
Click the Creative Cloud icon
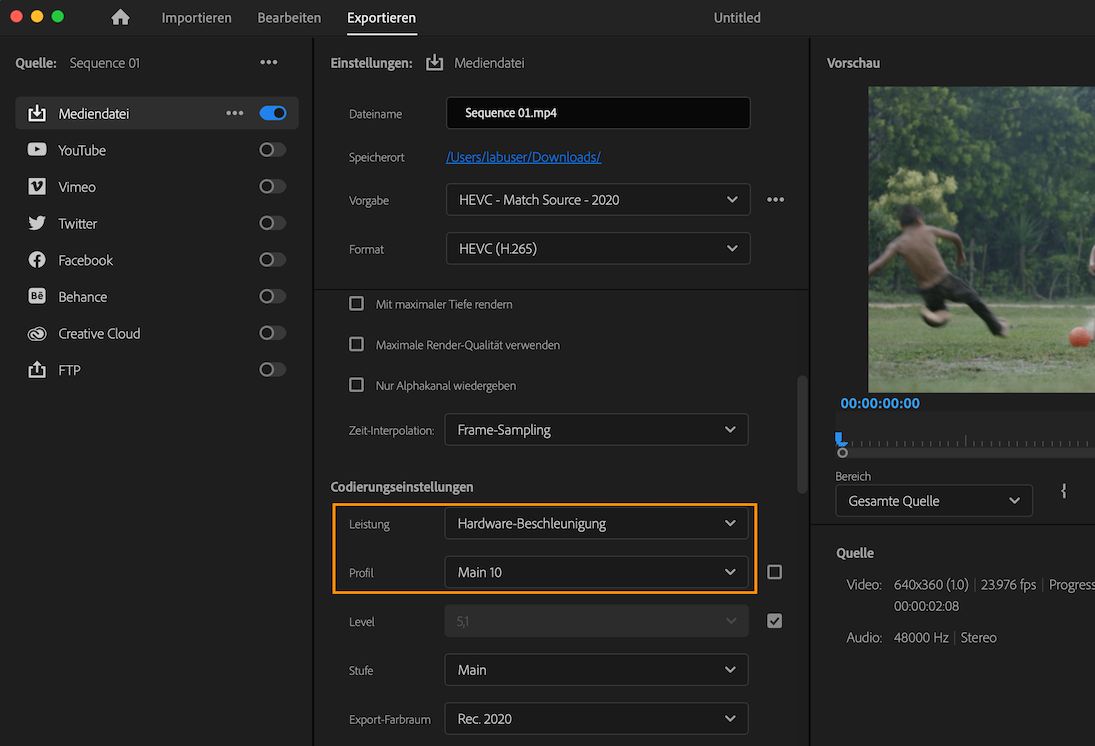[x=37, y=334]
